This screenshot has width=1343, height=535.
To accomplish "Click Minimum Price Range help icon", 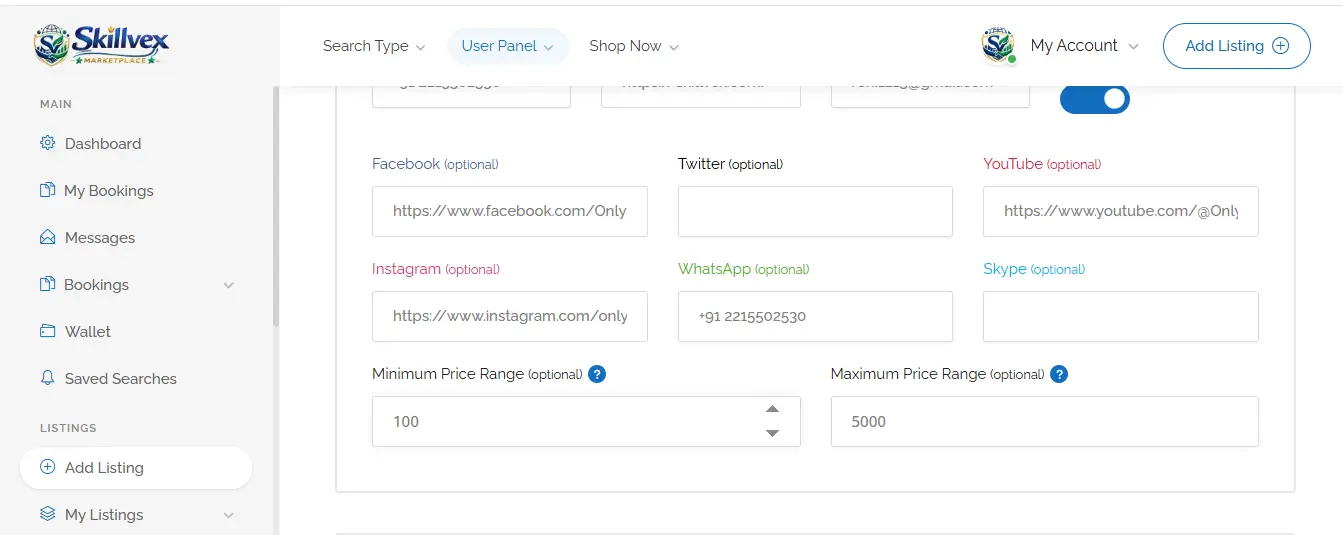I will coord(597,374).
